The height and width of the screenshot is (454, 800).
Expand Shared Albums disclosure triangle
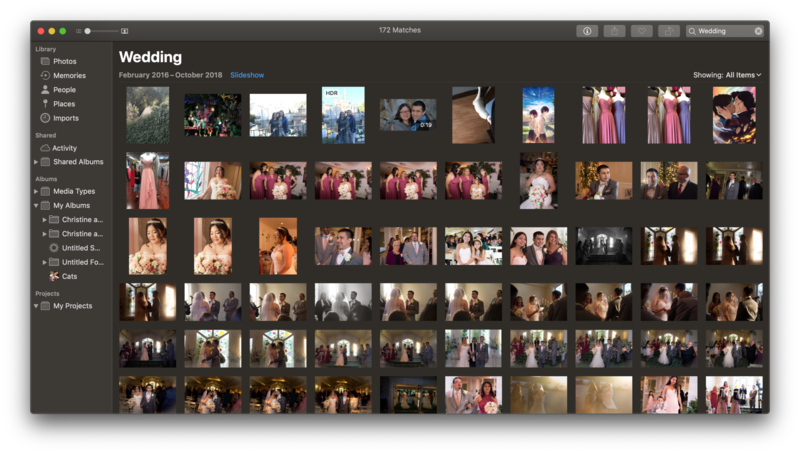click(x=36, y=162)
